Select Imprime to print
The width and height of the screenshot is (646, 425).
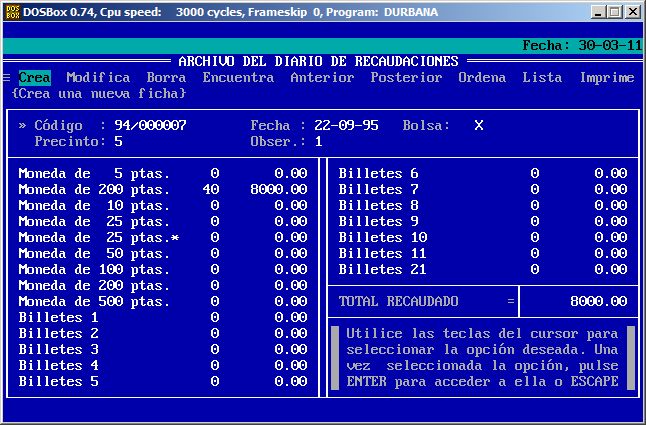[x=606, y=77]
